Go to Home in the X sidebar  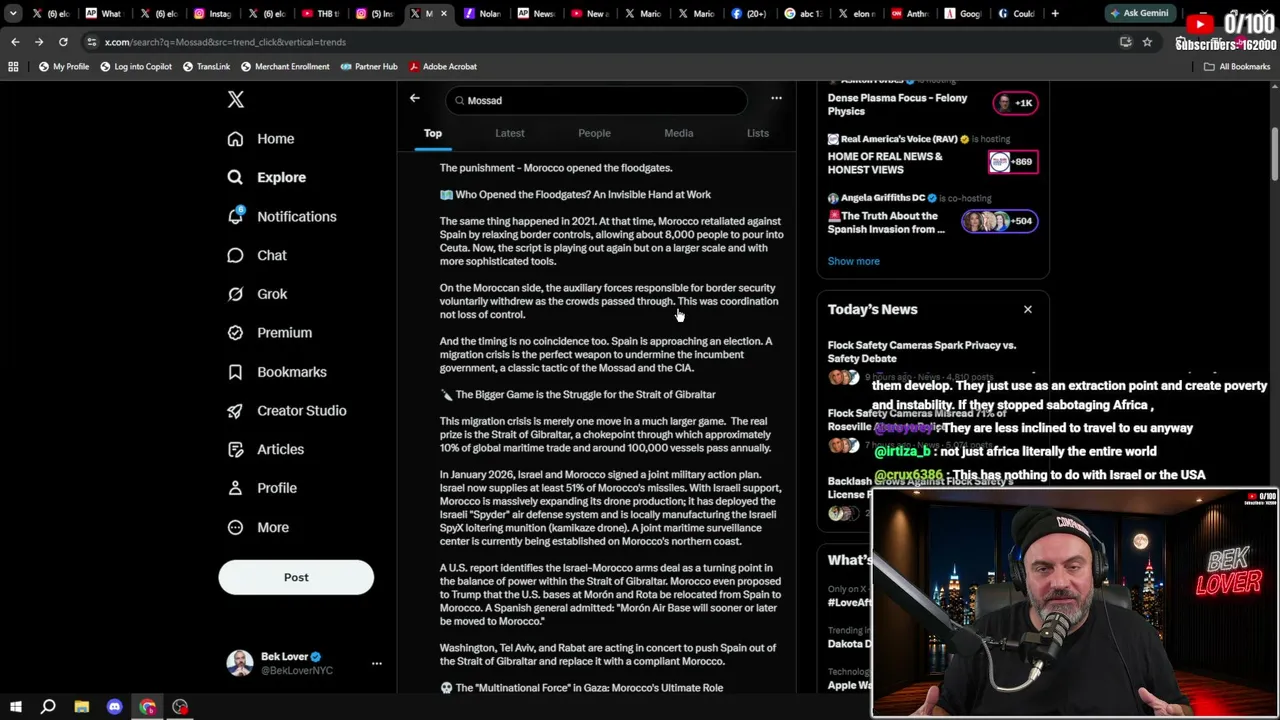(261, 139)
